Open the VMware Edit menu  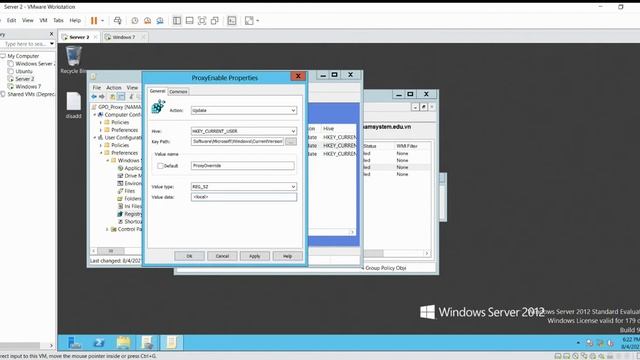point(11,20)
